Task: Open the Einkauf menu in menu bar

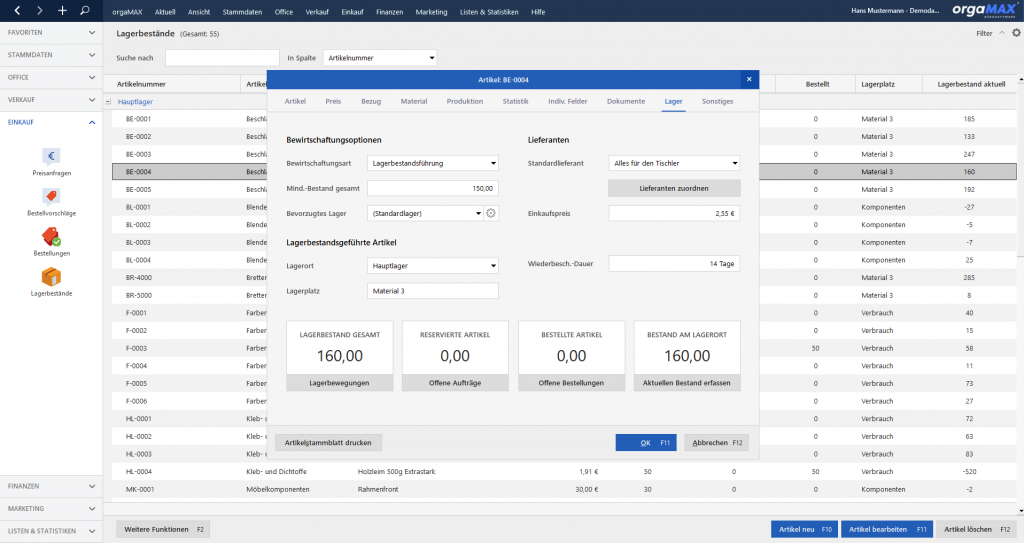Action: [x=352, y=12]
